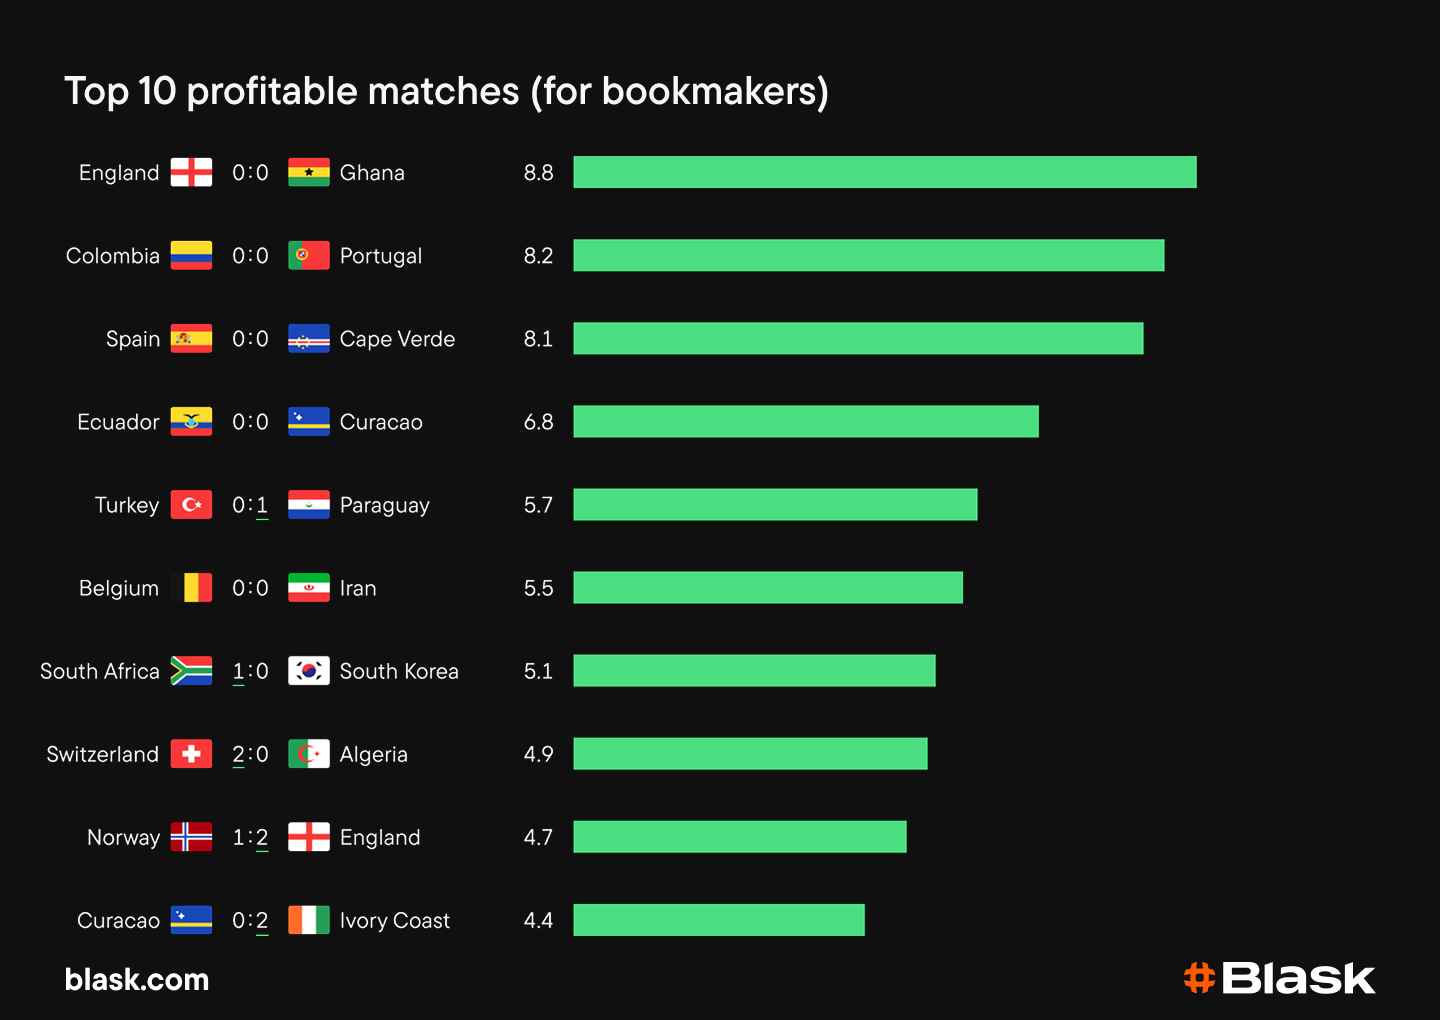Click the South Africa flag icon
Viewport: 1440px width, 1020px height.
pos(191,670)
